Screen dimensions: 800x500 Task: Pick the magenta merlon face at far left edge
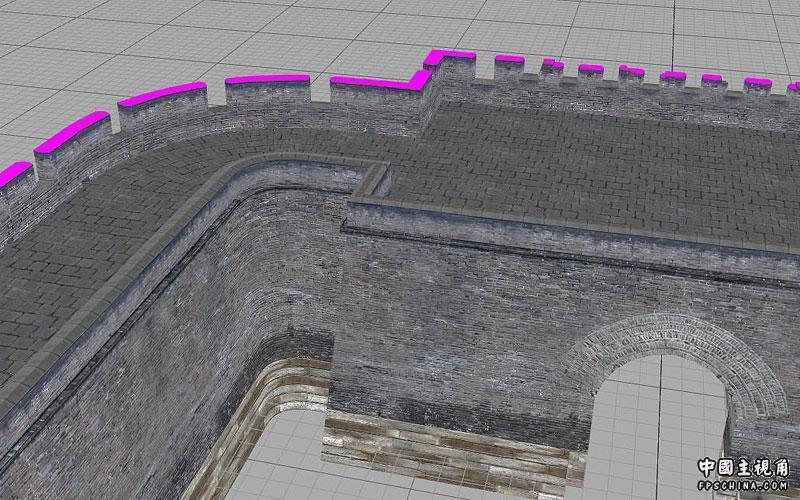click(12, 175)
